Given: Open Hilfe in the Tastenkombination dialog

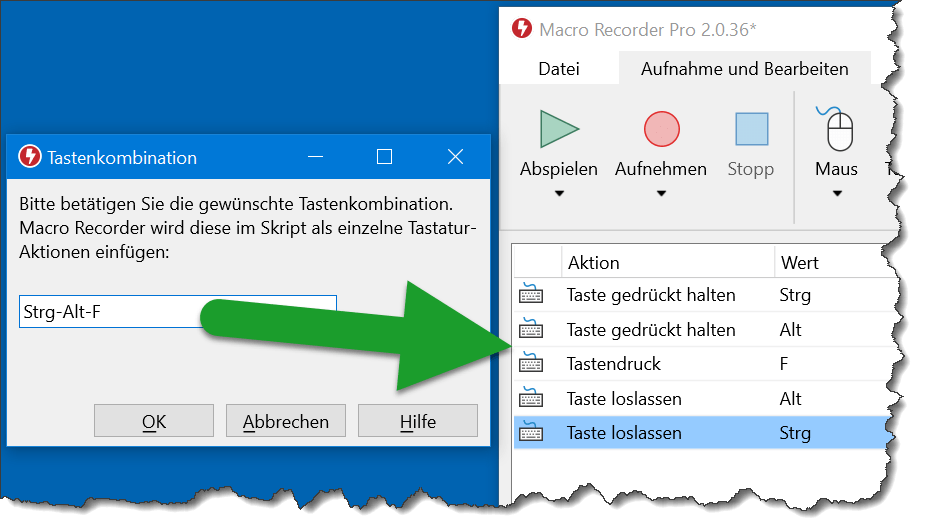Looking at the screenshot, I should tap(417, 421).
